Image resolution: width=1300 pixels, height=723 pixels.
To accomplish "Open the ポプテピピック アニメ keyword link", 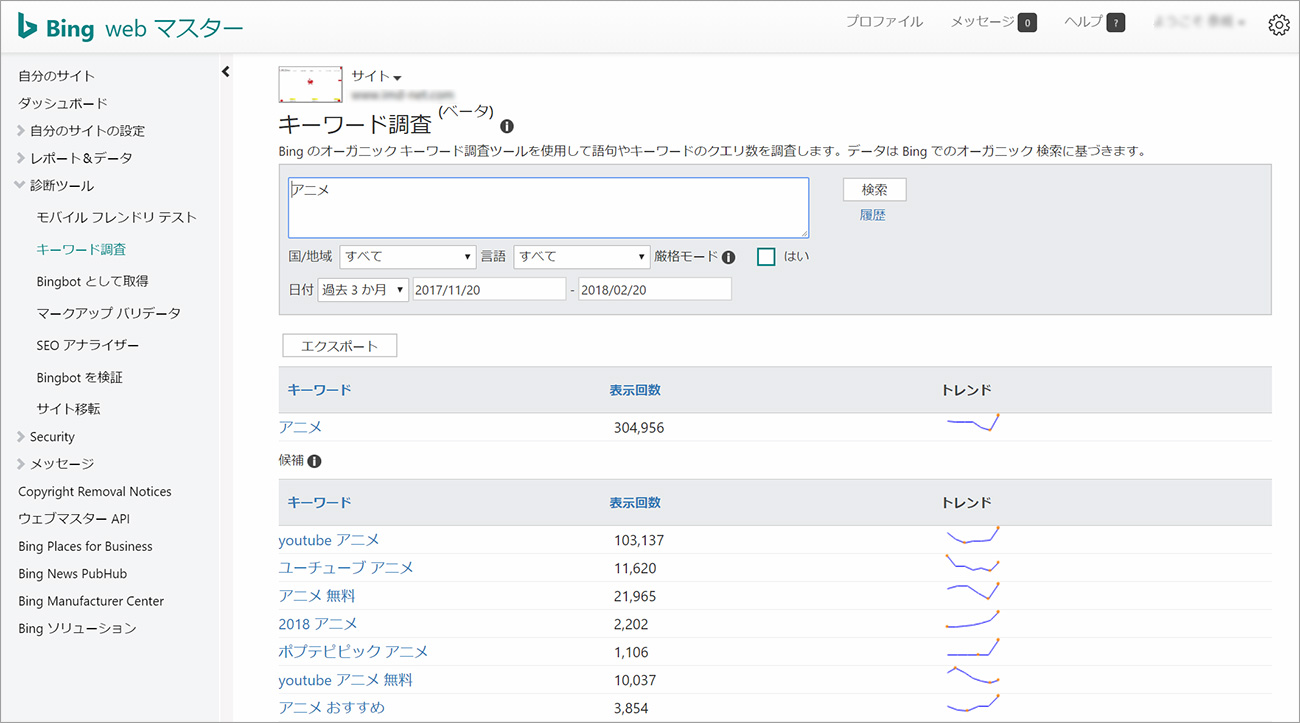I will coord(353,652).
